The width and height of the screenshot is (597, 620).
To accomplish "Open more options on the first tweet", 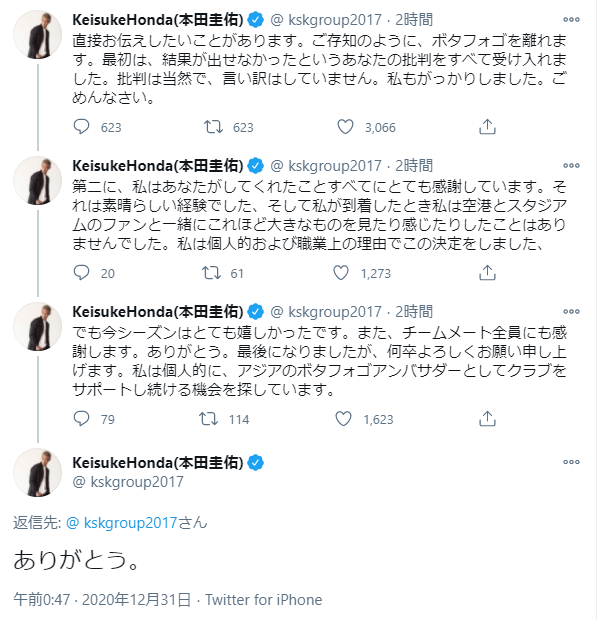I will pyautogui.click(x=571, y=19).
